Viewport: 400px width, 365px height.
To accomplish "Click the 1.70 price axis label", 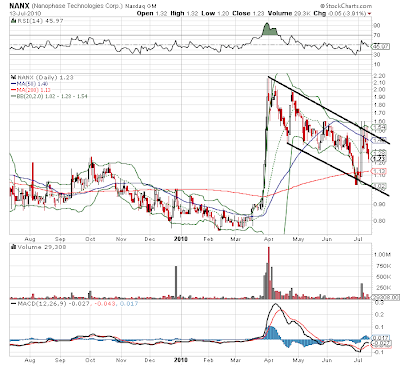I will point(379,113).
